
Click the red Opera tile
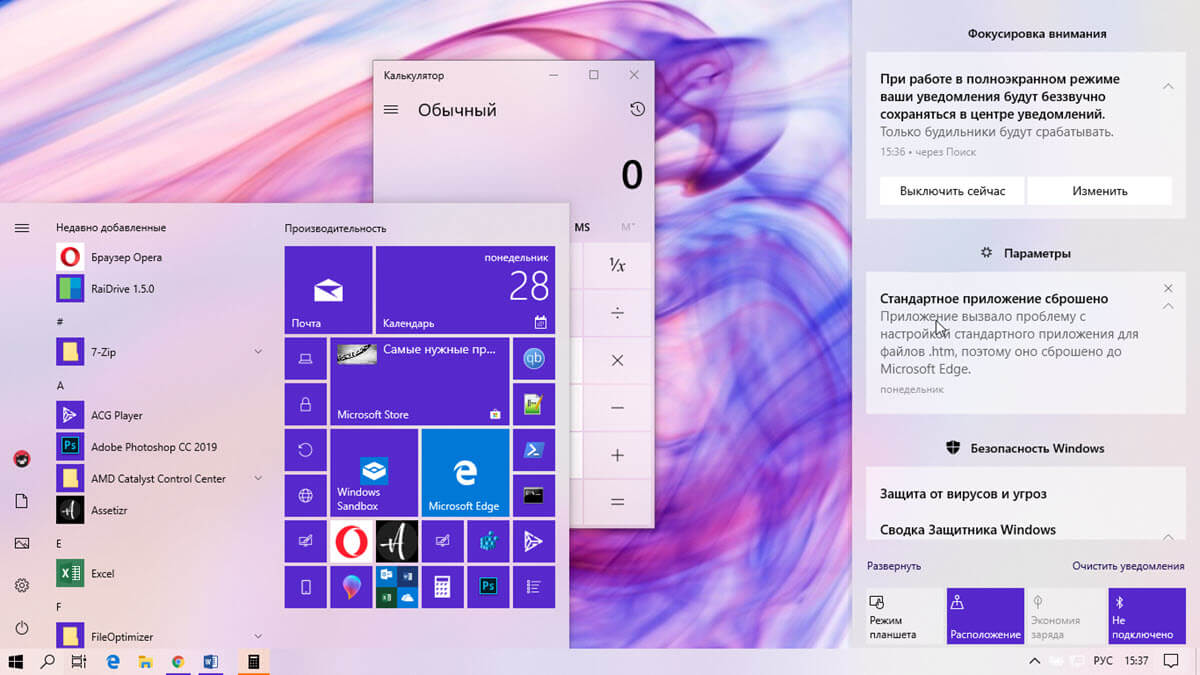click(x=351, y=541)
